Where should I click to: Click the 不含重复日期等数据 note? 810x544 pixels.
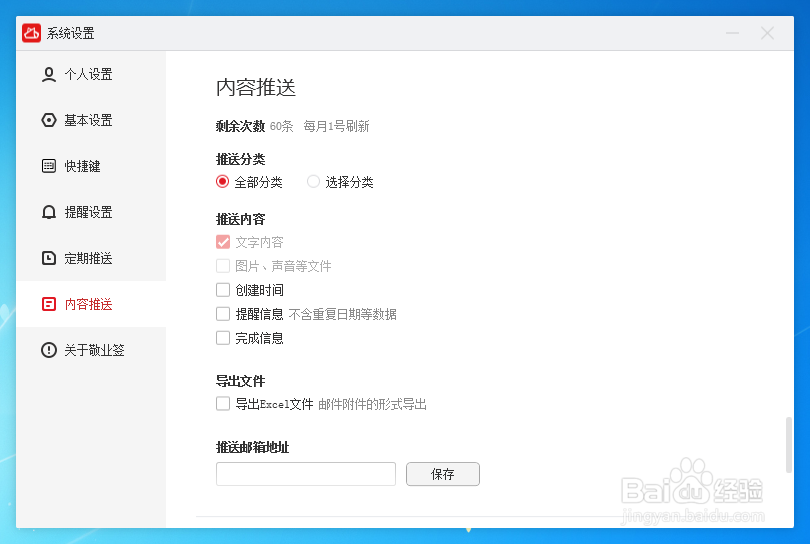click(x=342, y=315)
